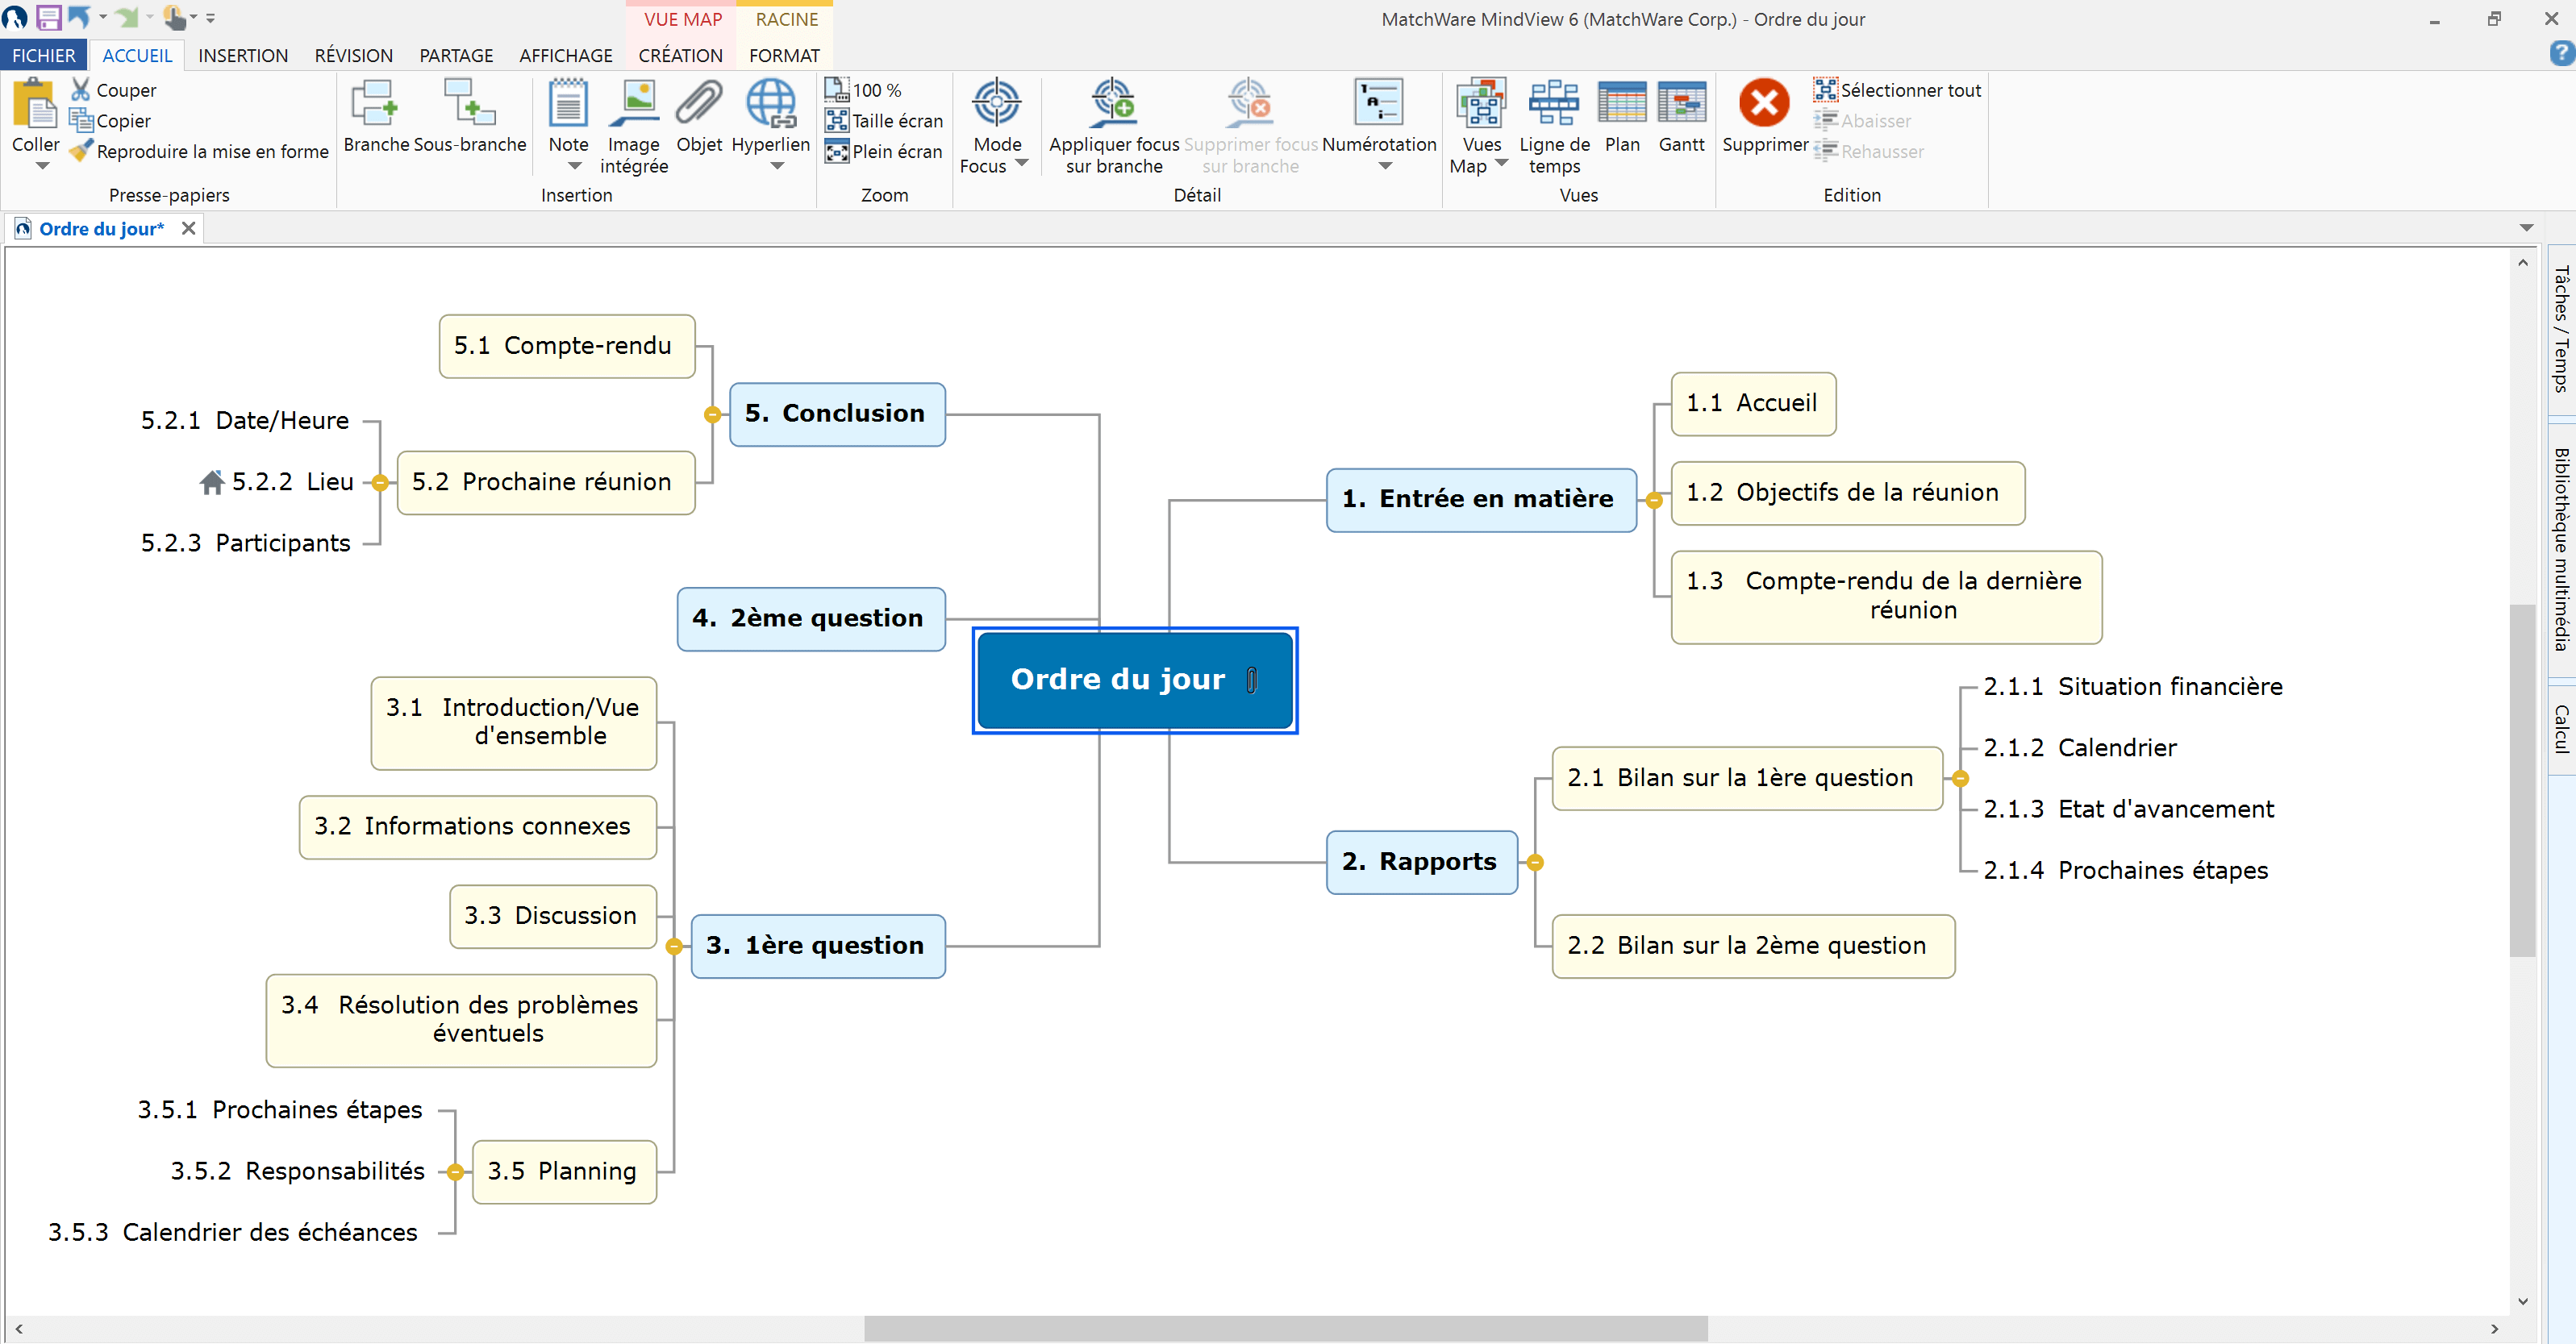The width and height of the screenshot is (2576, 1344).
Task: Click the Copier icon
Action: tap(81, 120)
